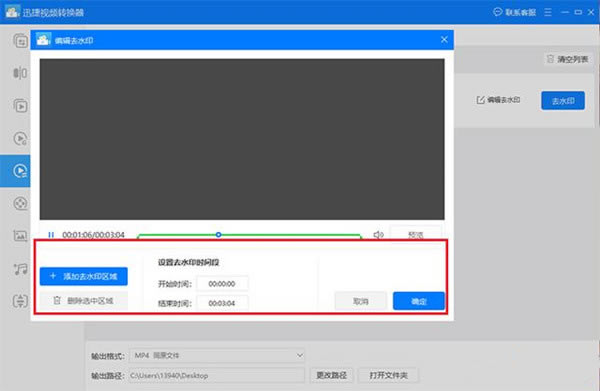Image resolution: width=600 pixels, height=391 pixels.
Task: Click 清空列表 in the main window
Action: click(567, 59)
